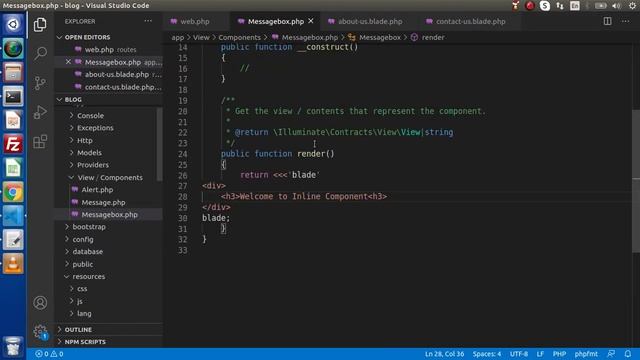
Task: Open Visual Studio Code dock icon
Action: coord(13,216)
